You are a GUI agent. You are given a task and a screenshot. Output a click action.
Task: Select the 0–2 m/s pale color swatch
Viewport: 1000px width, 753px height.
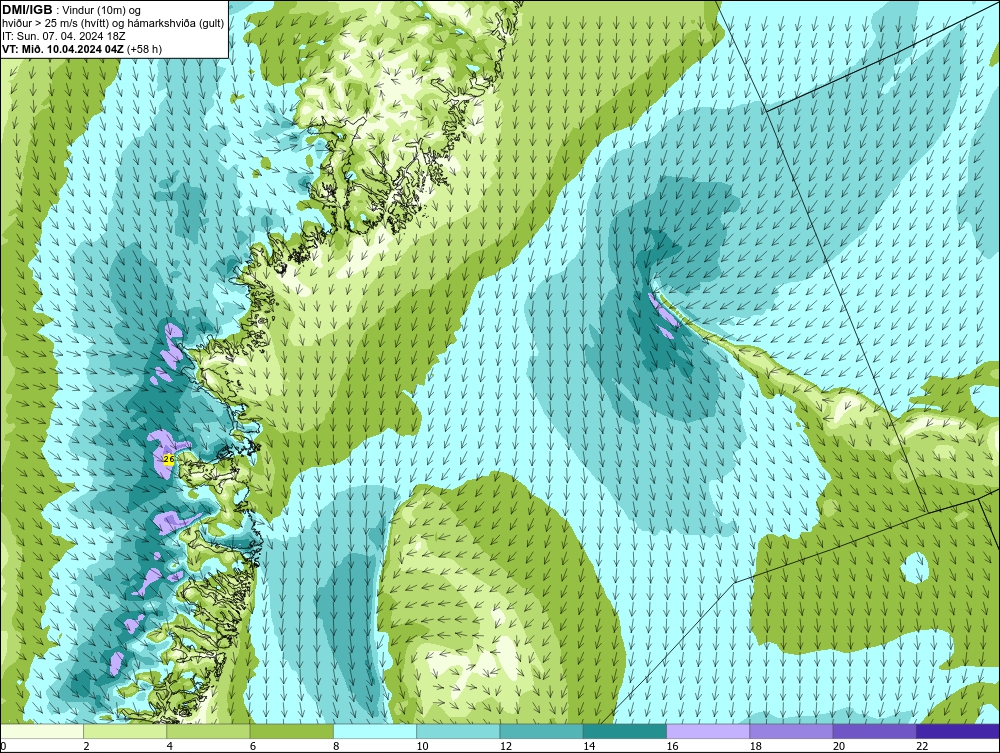point(41,731)
